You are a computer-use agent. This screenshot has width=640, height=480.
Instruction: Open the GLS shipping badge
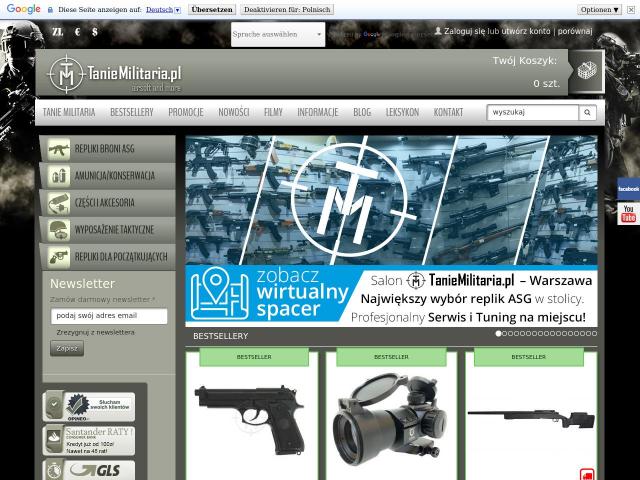tap(89, 470)
